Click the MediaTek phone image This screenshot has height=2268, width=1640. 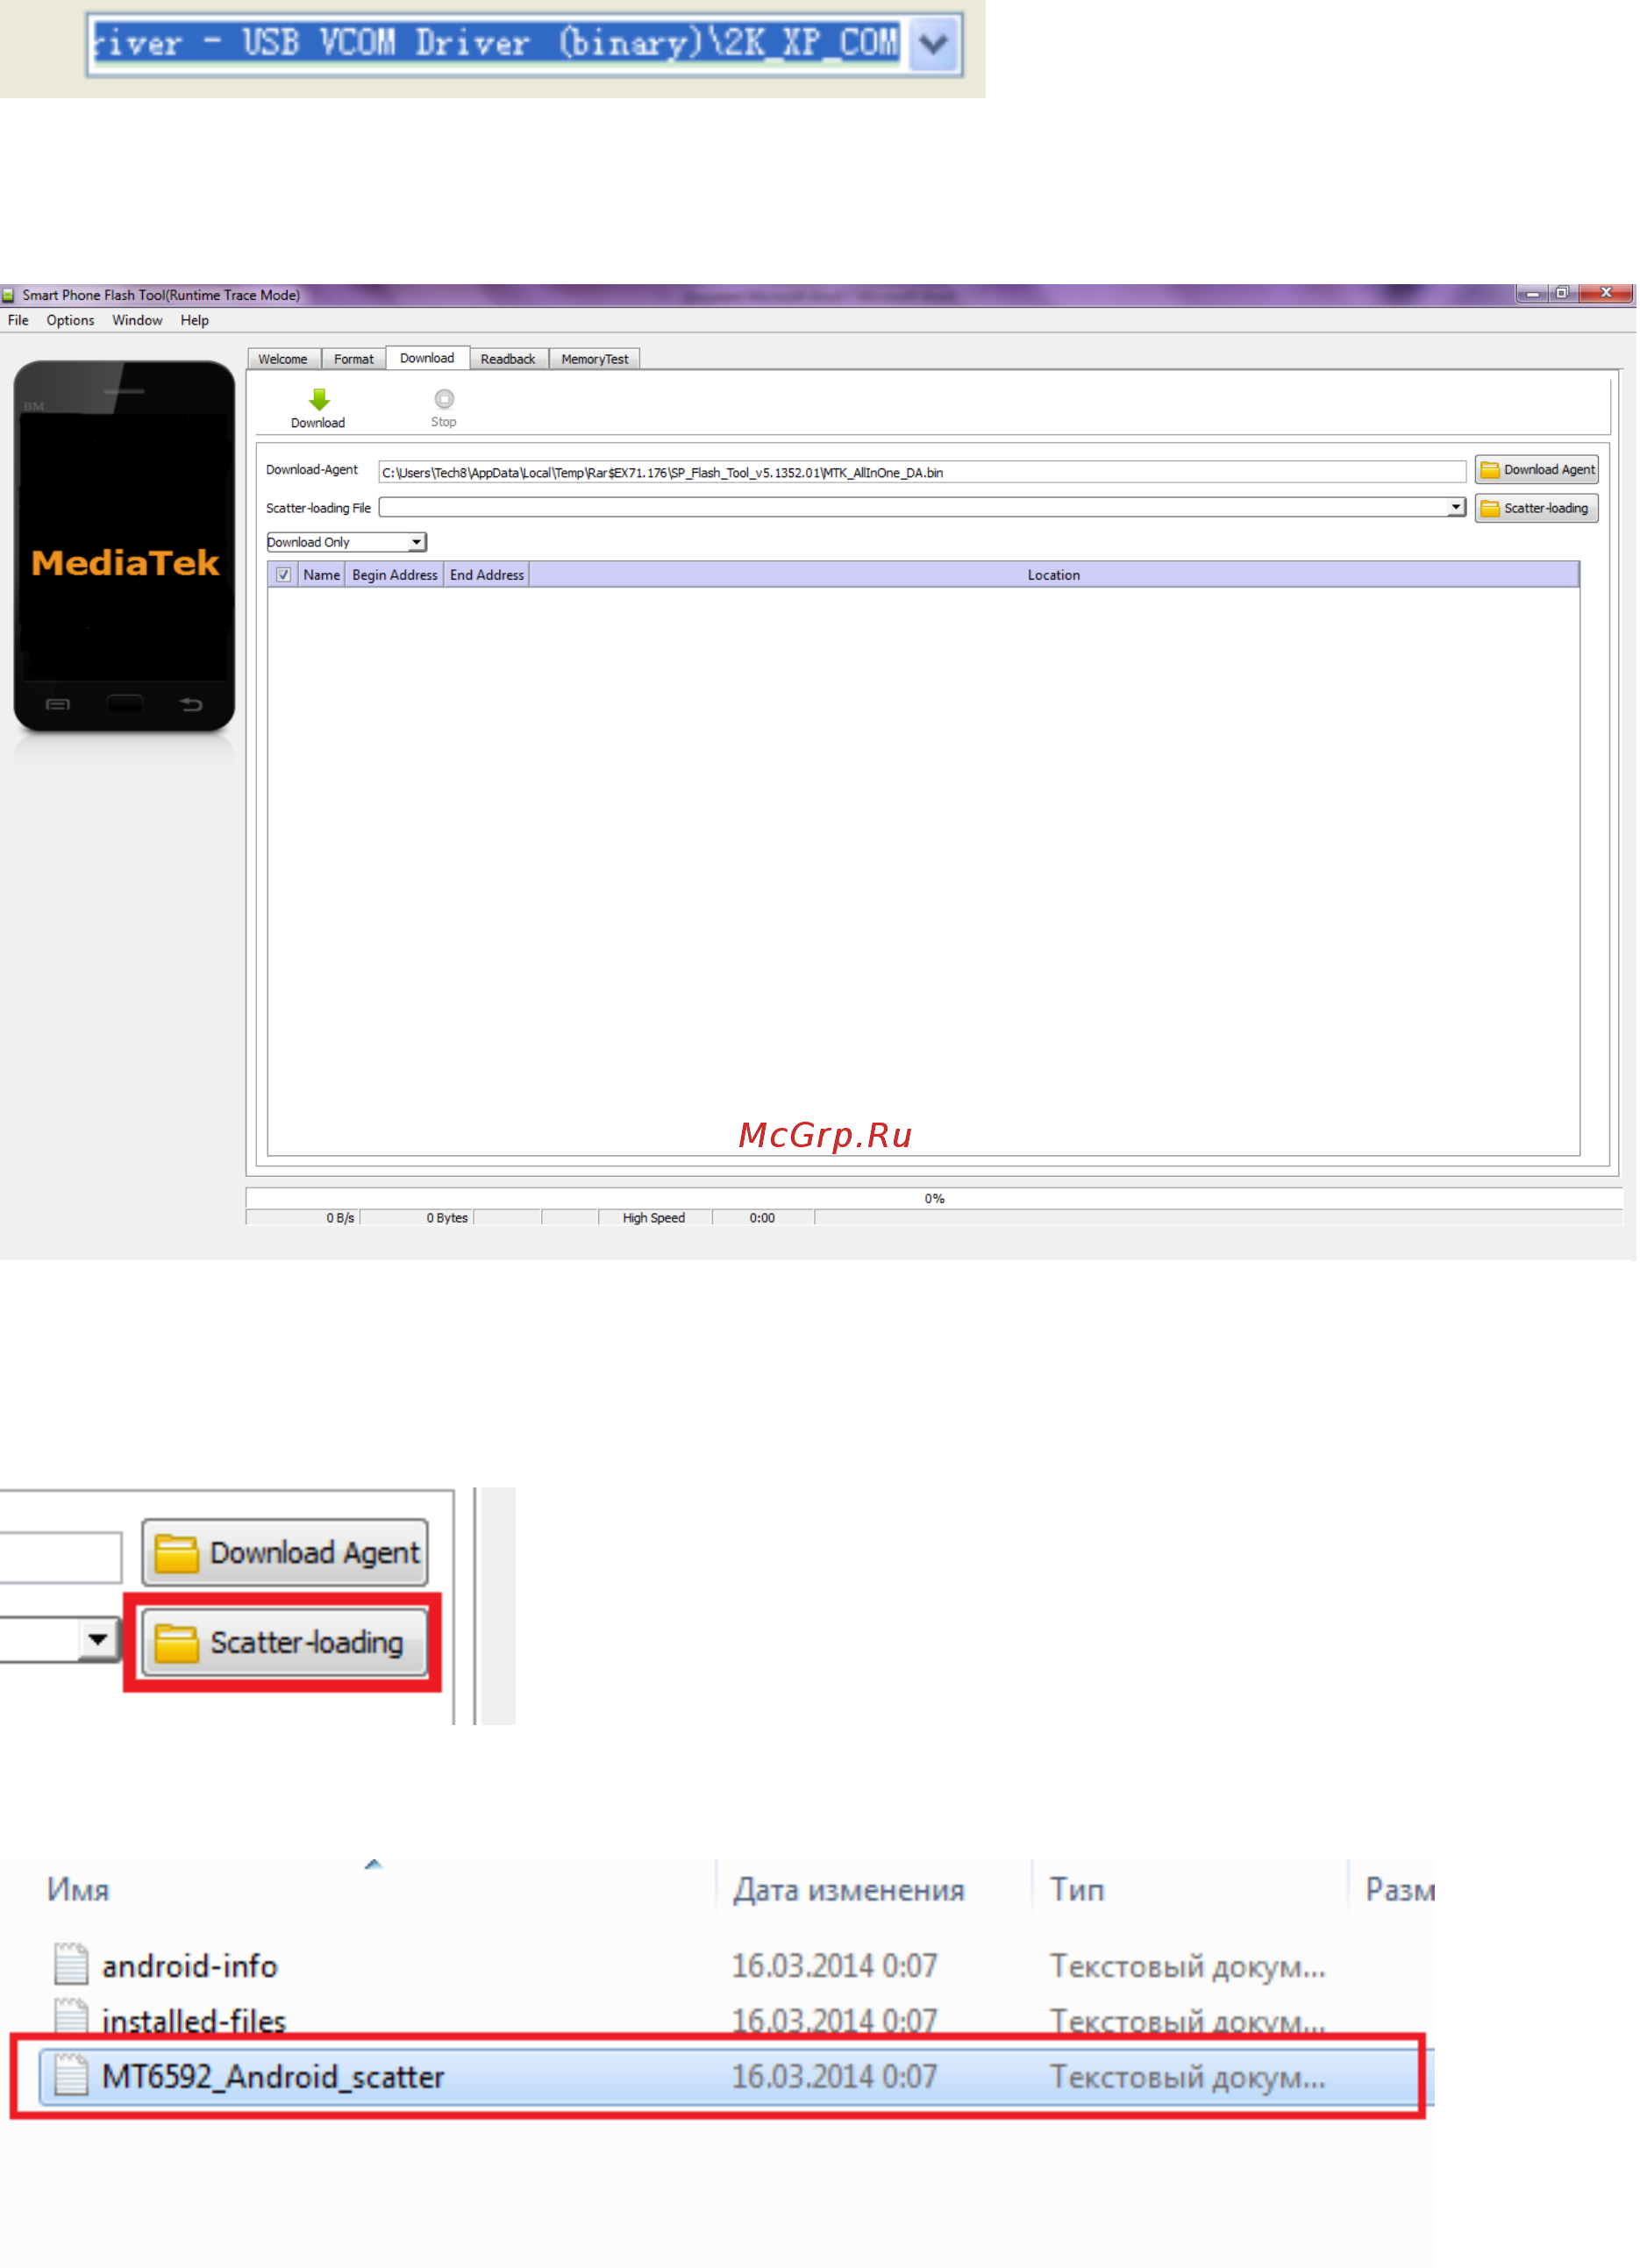tap(124, 546)
